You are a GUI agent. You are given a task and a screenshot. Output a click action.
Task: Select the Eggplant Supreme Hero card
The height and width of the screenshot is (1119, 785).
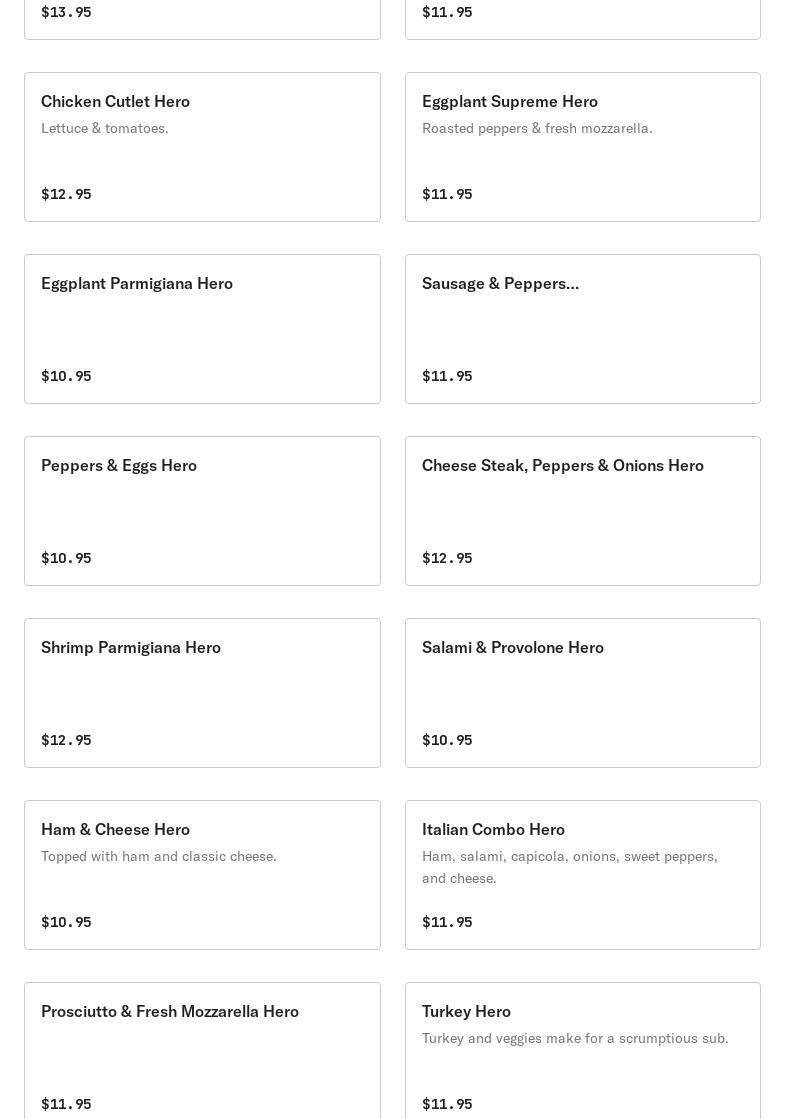(x=582, y=147)
